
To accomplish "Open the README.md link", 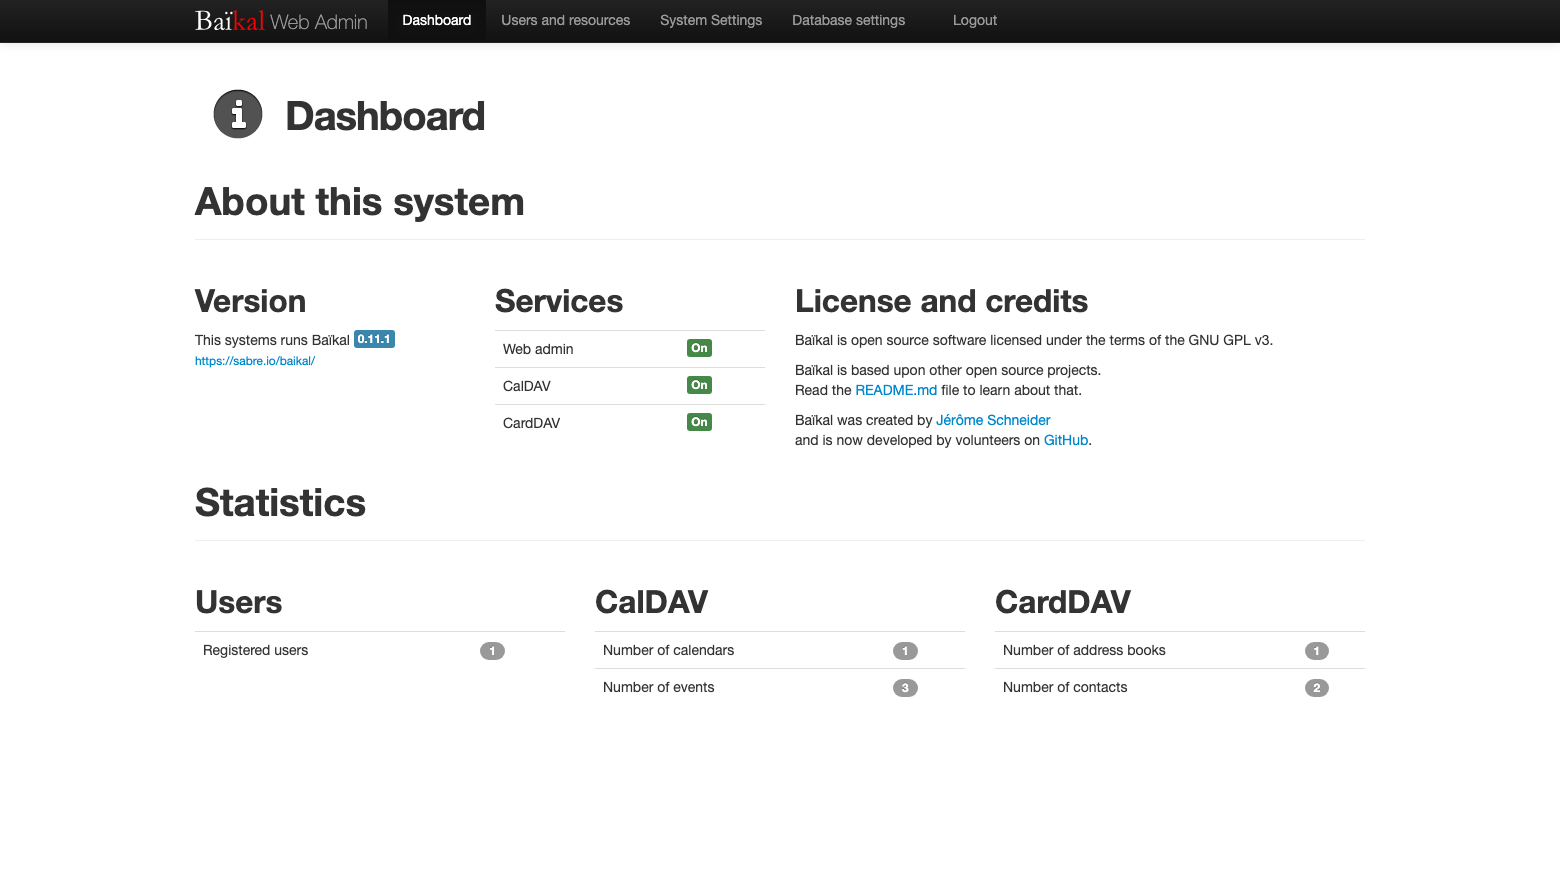I will click(896, 390).
